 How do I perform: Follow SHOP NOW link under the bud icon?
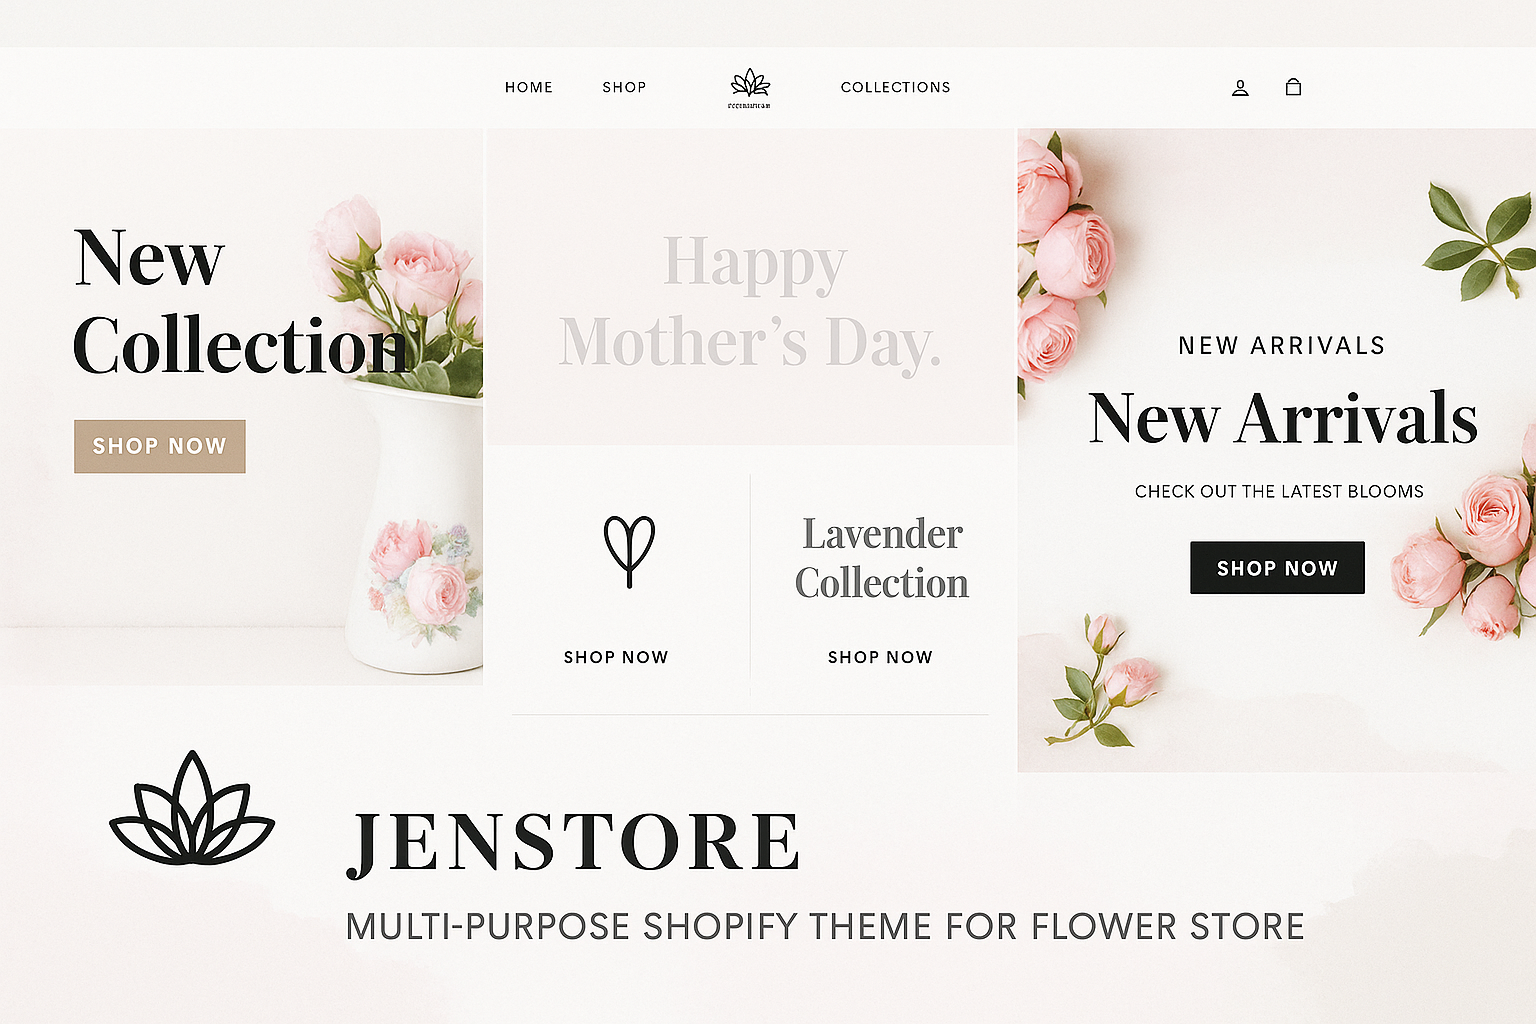616,657
